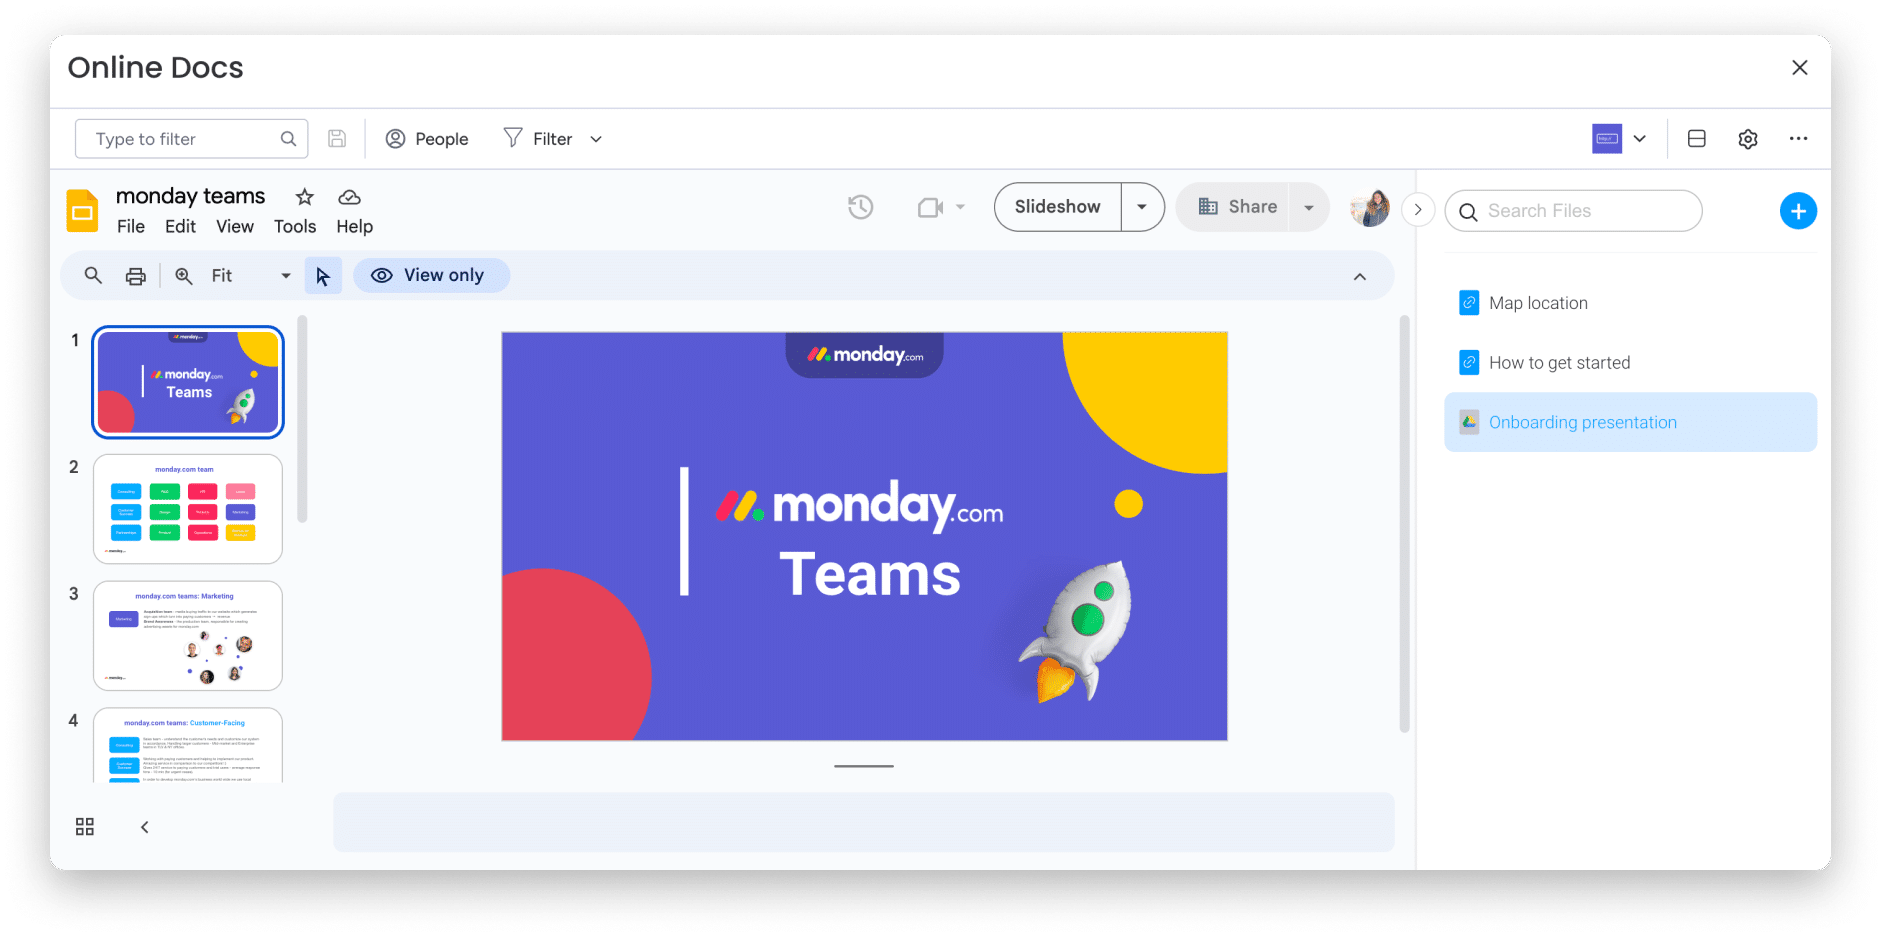Click the View only mode button
Image resolution: width=1881 pixels, height=935 pixels.
[x=431, y=276]
